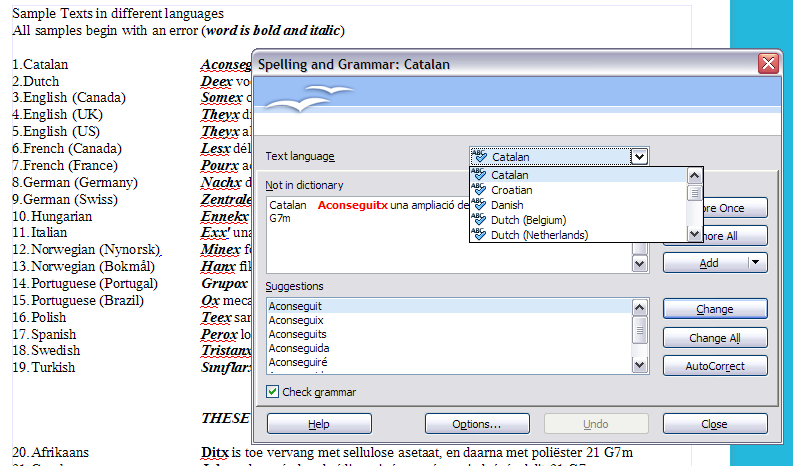Toggle the Check grammar checkbox

pyautogui.click(x=273, y=392)
